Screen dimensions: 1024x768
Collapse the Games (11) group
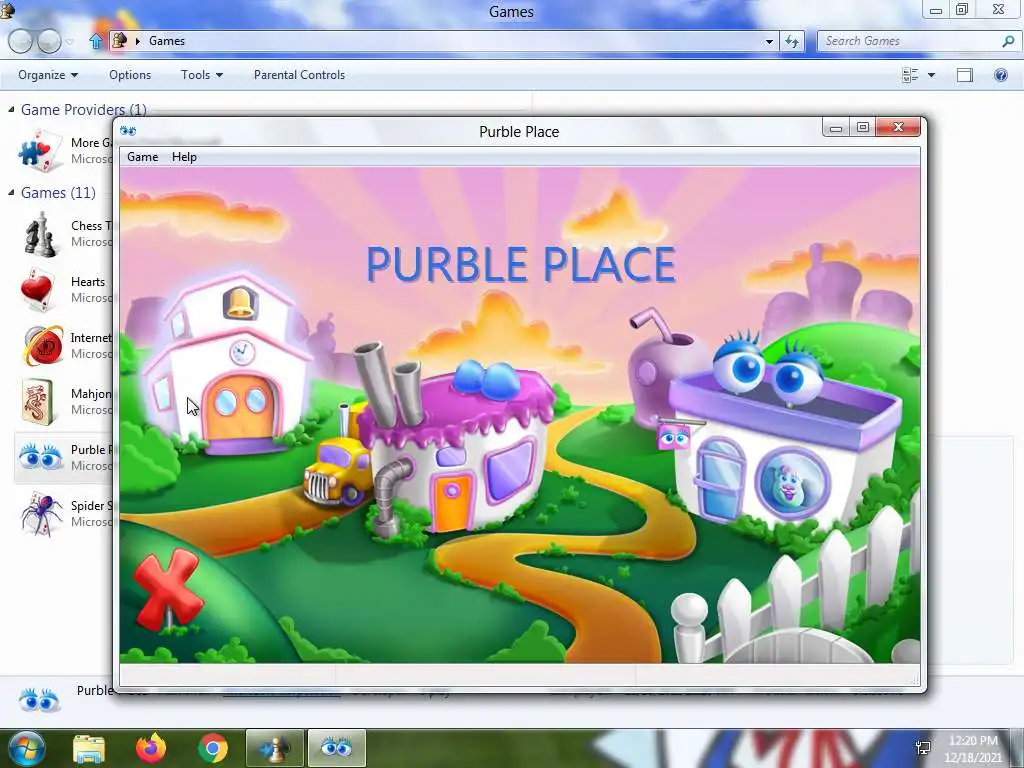(x=11, y=193)
